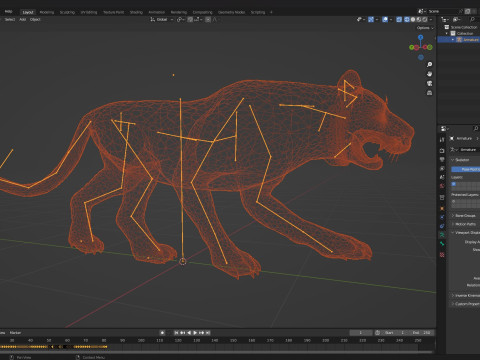
Task: Open the Bone properties tab
Action: (442, 244)
